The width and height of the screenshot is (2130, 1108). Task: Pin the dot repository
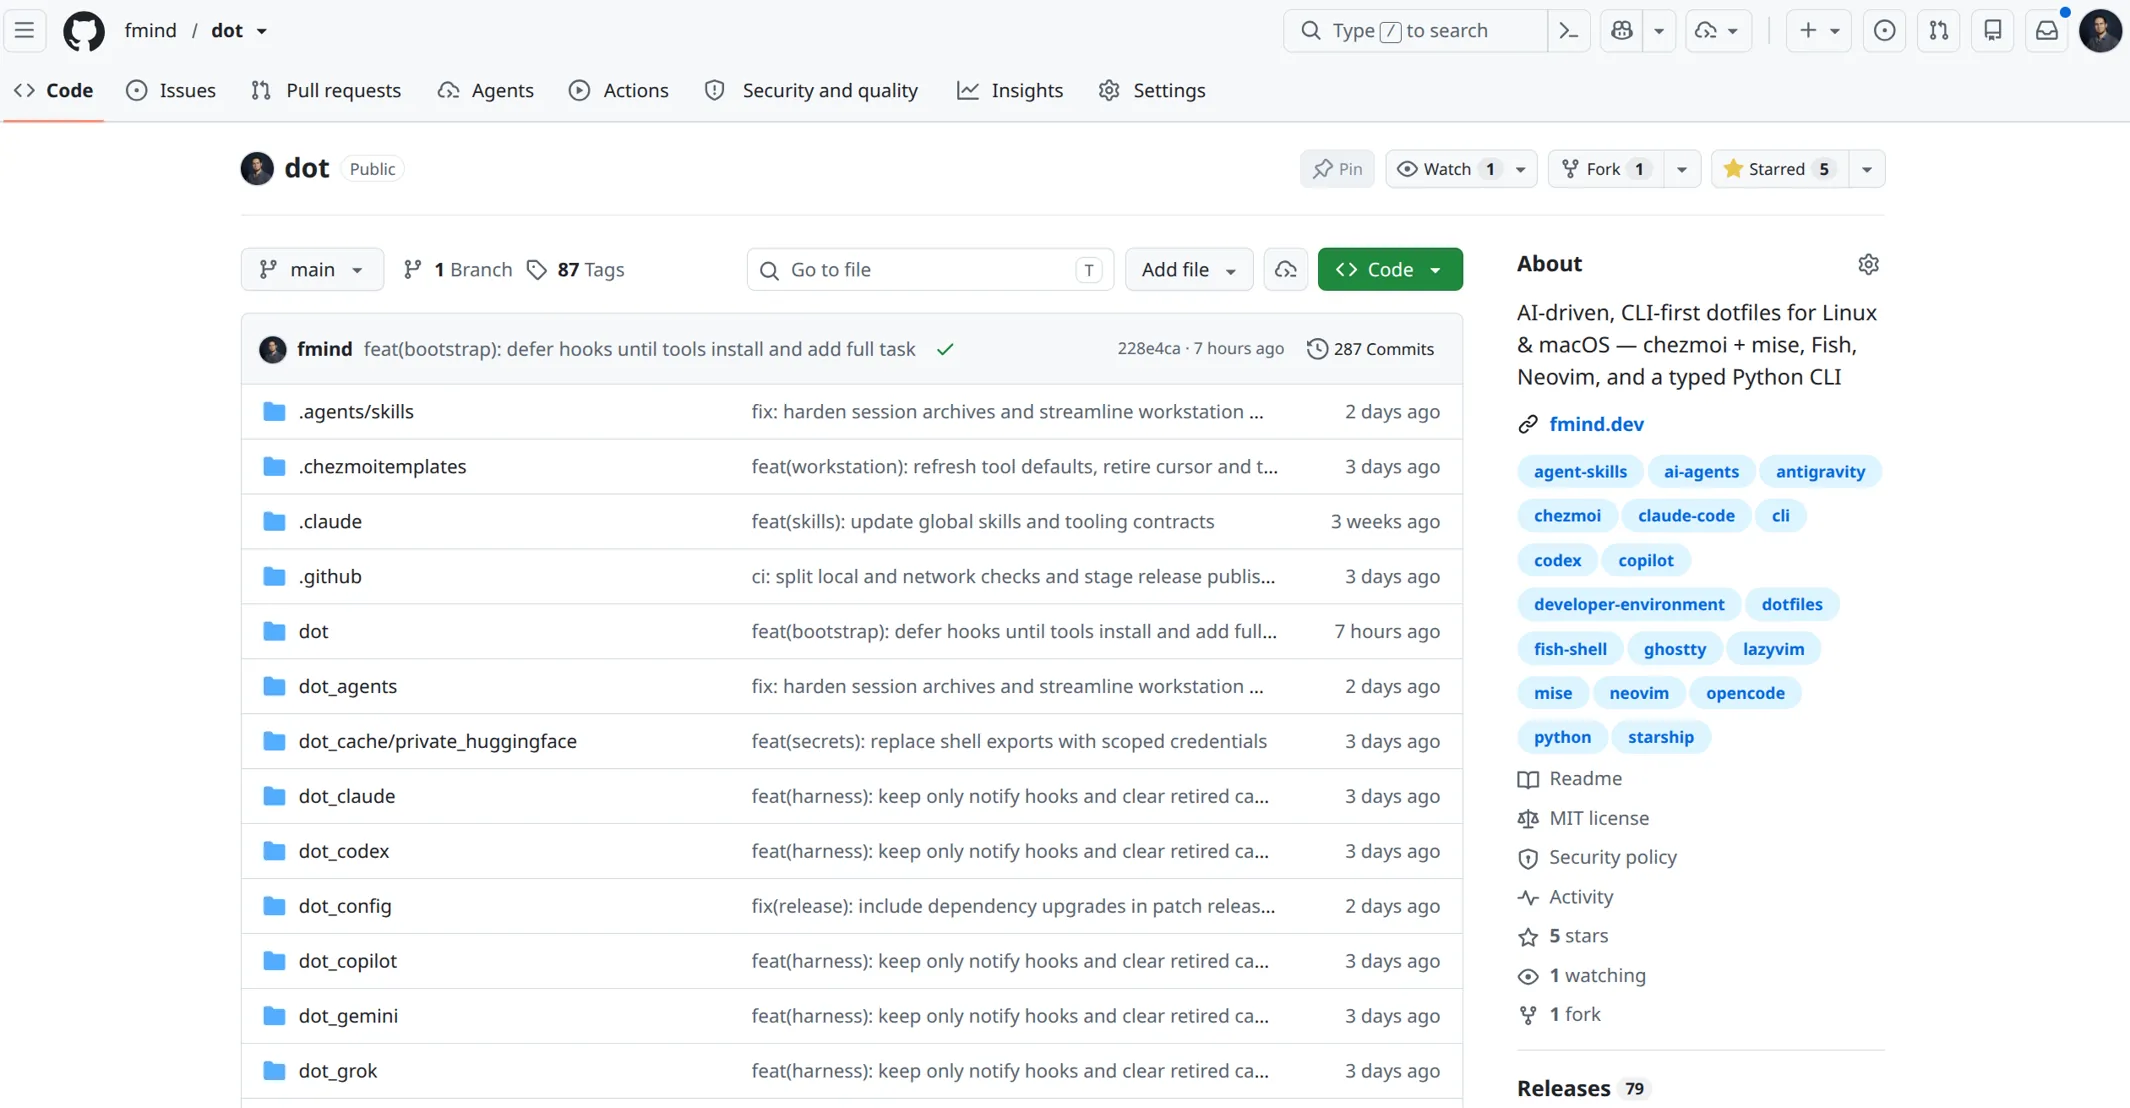(x=1337, y=169)
